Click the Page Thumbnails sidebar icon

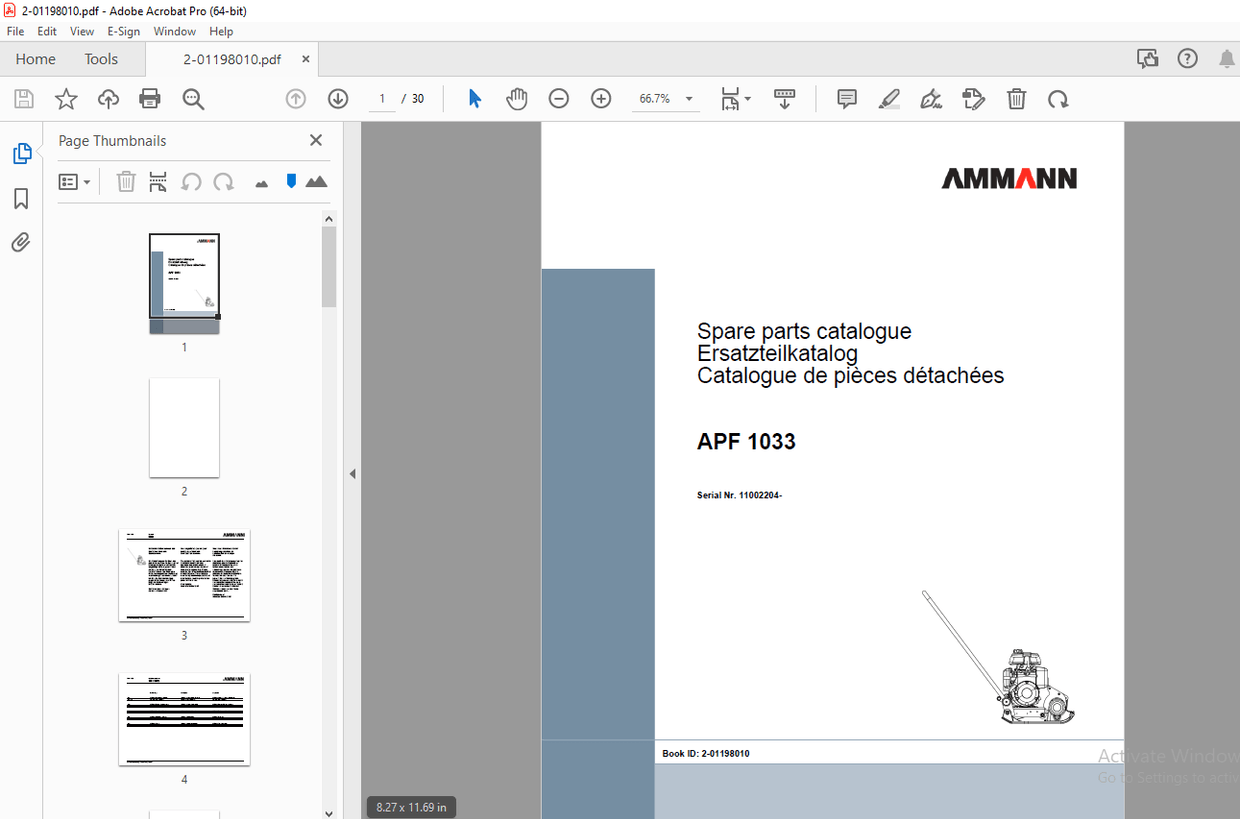pos(20,153)
